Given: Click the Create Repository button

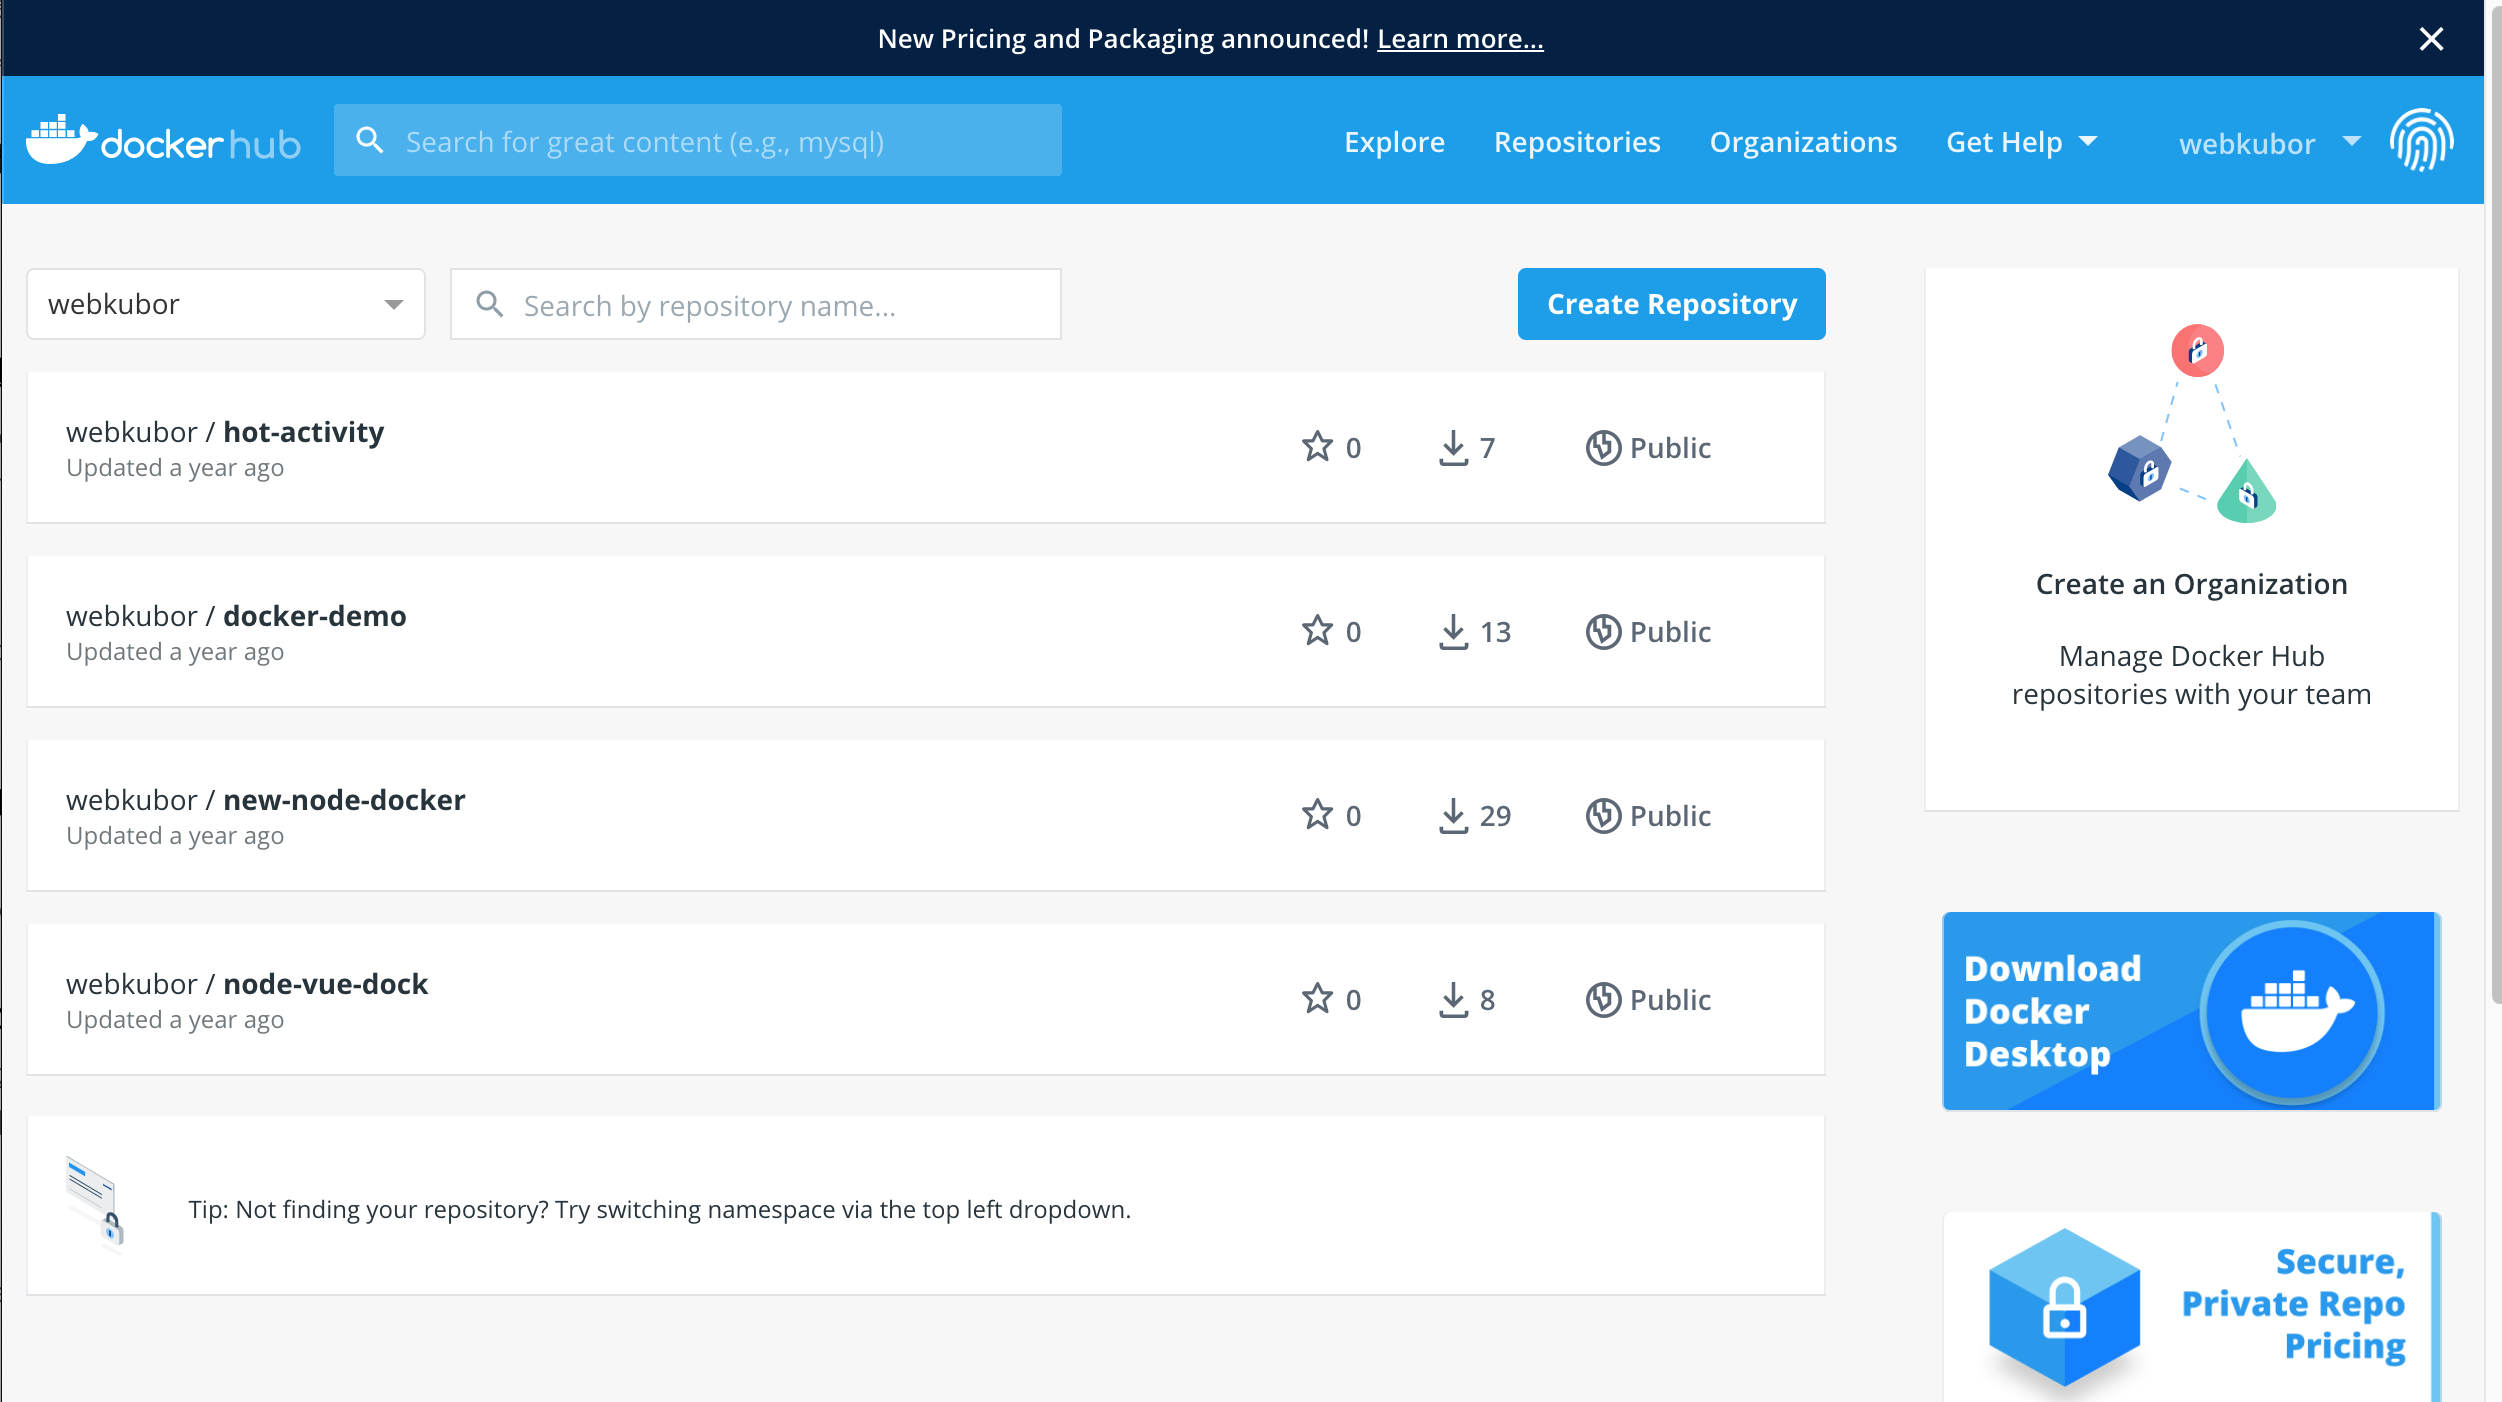Looking at the screenshot, I should click(1671, 304).
